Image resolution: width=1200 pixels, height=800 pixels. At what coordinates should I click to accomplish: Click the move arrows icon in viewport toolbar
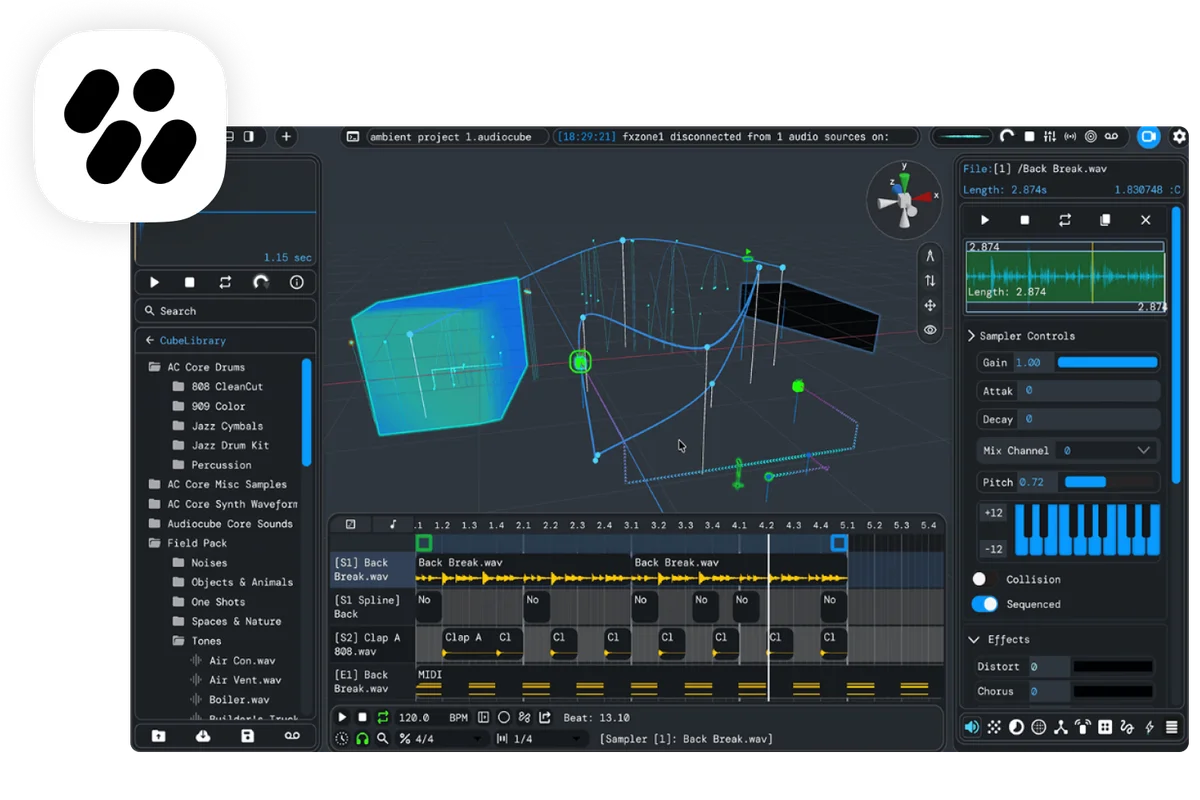[930, 305]
